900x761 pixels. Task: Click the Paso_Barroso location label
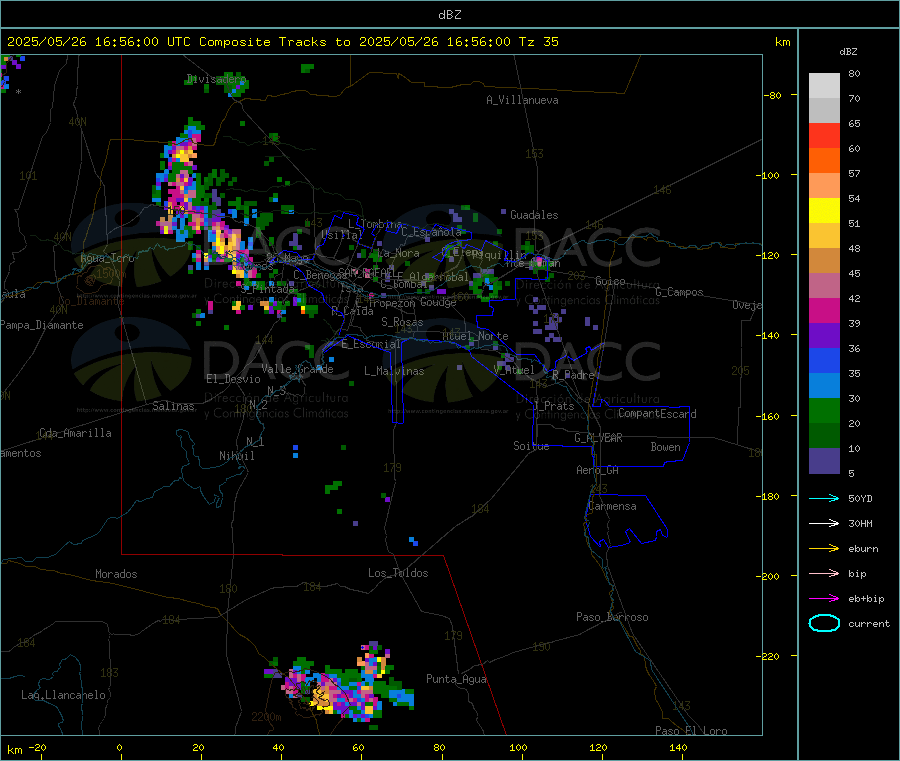[x=612, y=617]
